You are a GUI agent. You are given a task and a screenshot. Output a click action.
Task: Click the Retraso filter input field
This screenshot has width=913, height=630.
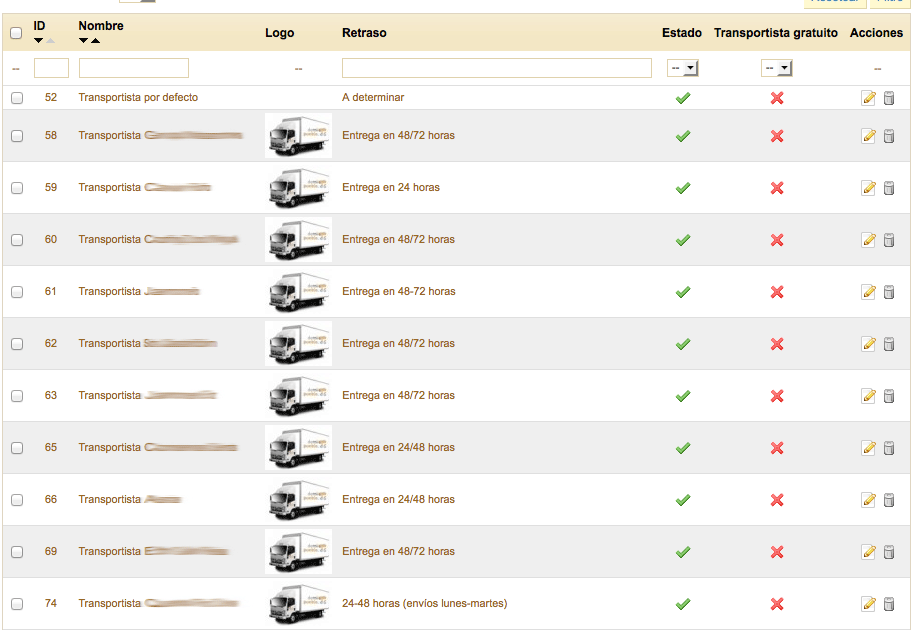496,68
